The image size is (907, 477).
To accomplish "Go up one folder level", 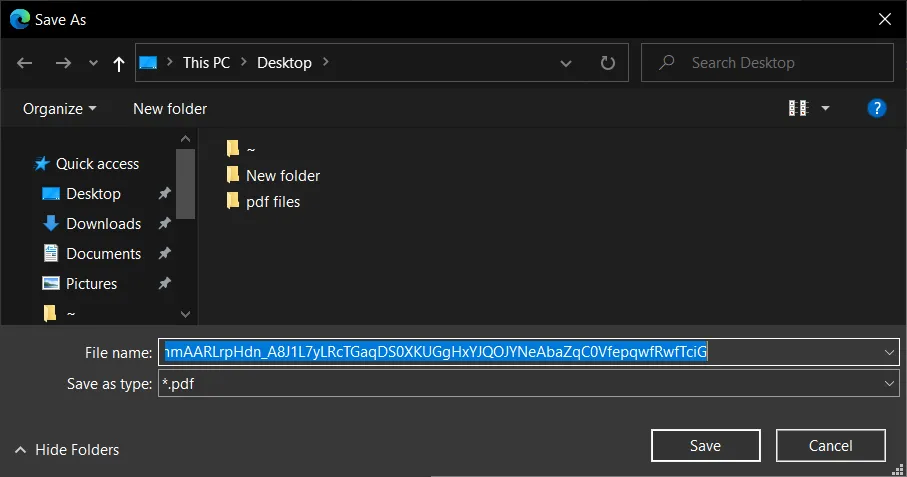I will point(119,63).
